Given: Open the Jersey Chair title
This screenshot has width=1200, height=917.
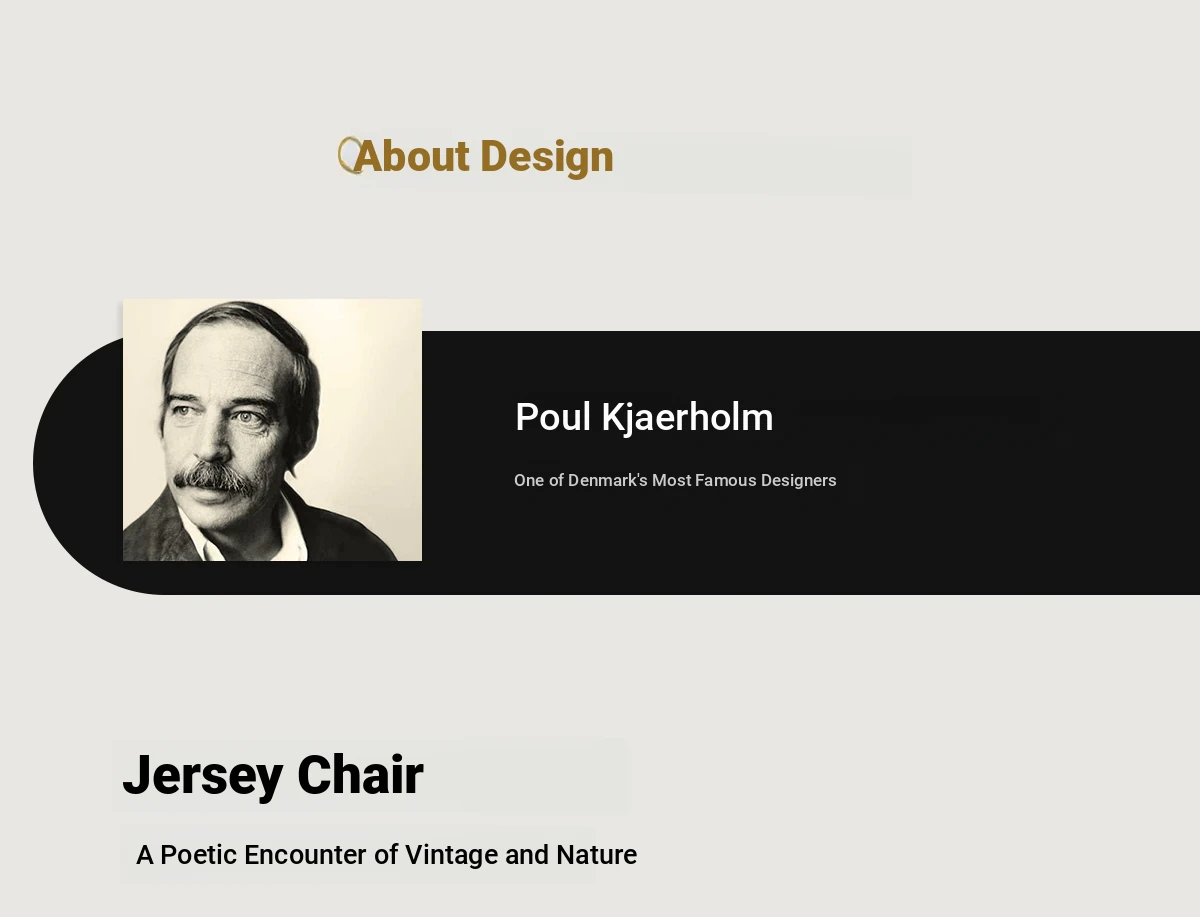Looking at the screenshot, I should pyautogui.click(x=273, y=775).
